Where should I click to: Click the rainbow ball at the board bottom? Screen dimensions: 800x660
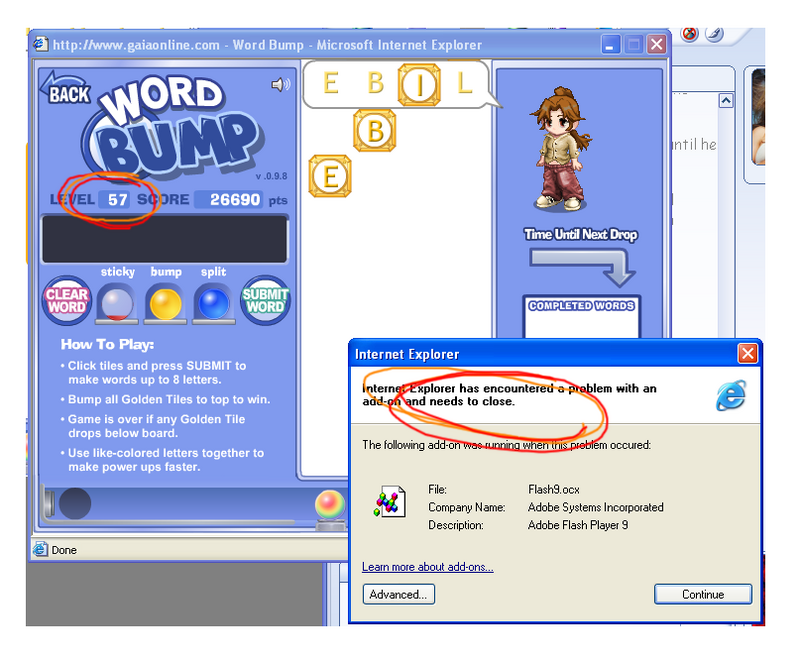pyautogui.click(x=330, y=504)
